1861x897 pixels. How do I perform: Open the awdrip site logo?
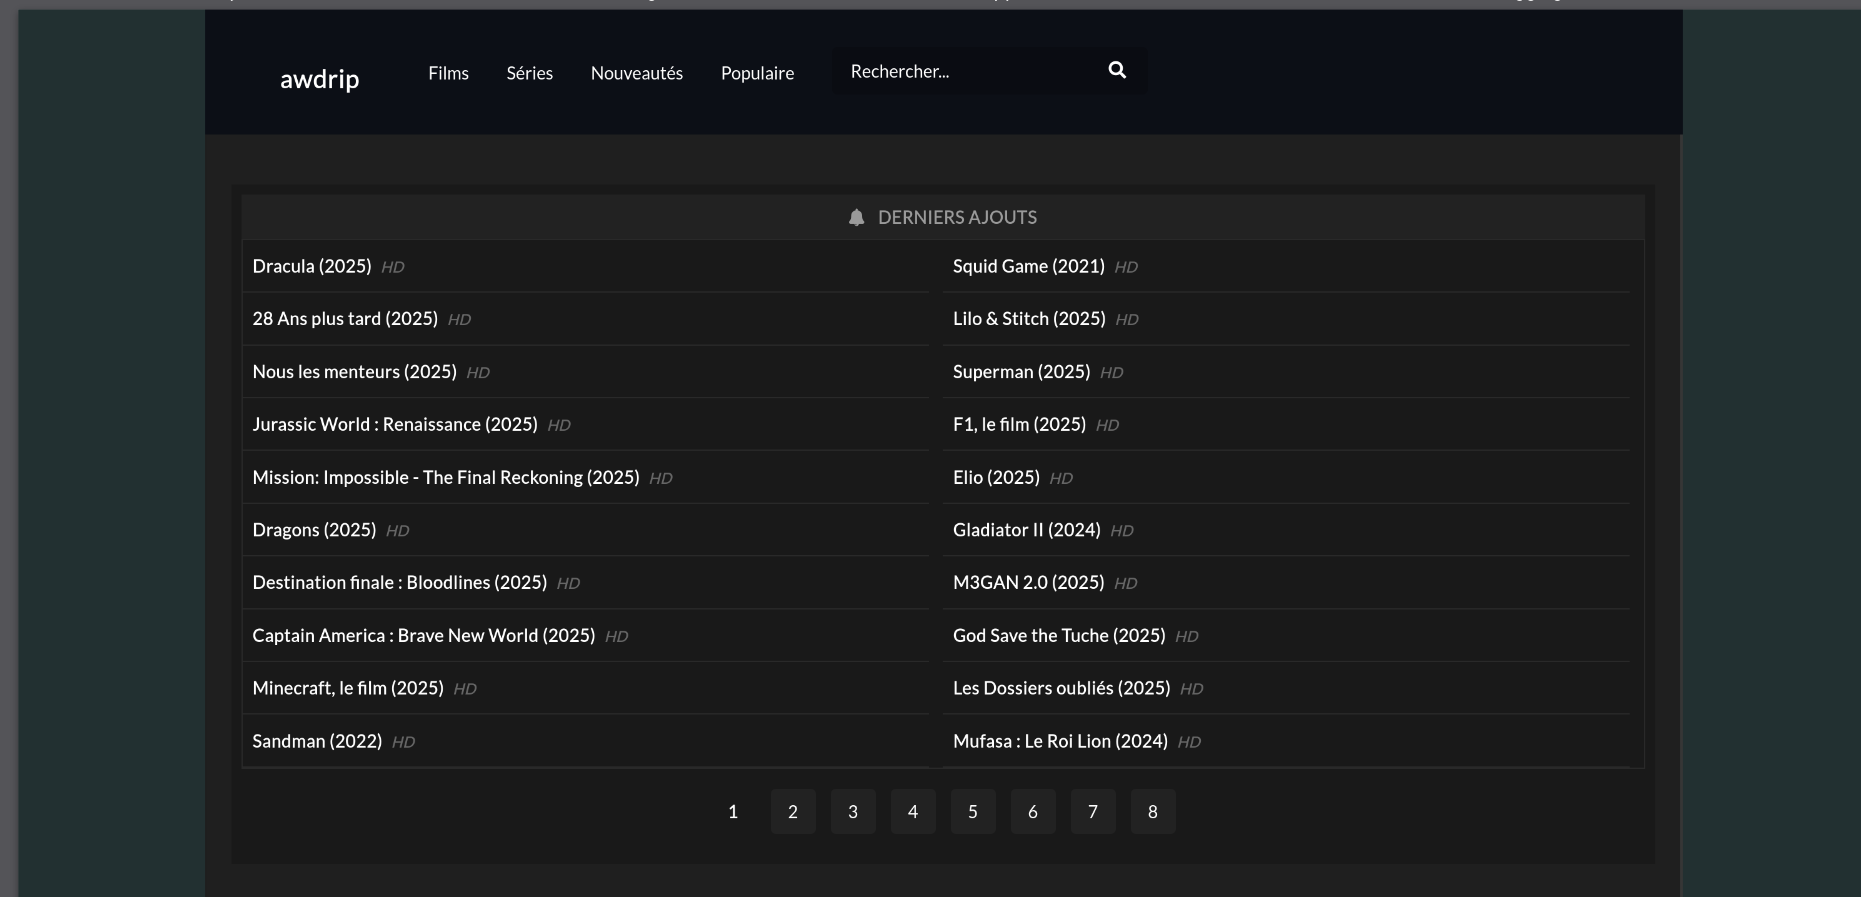[x=319, y=79]
